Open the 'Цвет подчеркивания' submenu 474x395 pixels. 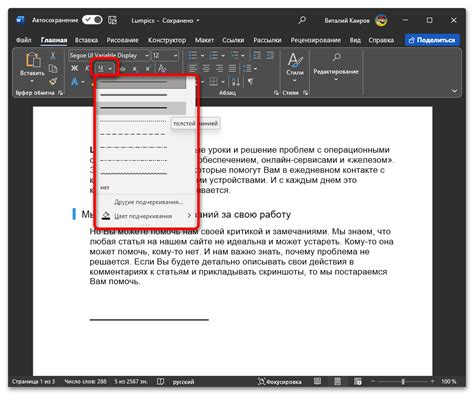[x=145, y=216]
